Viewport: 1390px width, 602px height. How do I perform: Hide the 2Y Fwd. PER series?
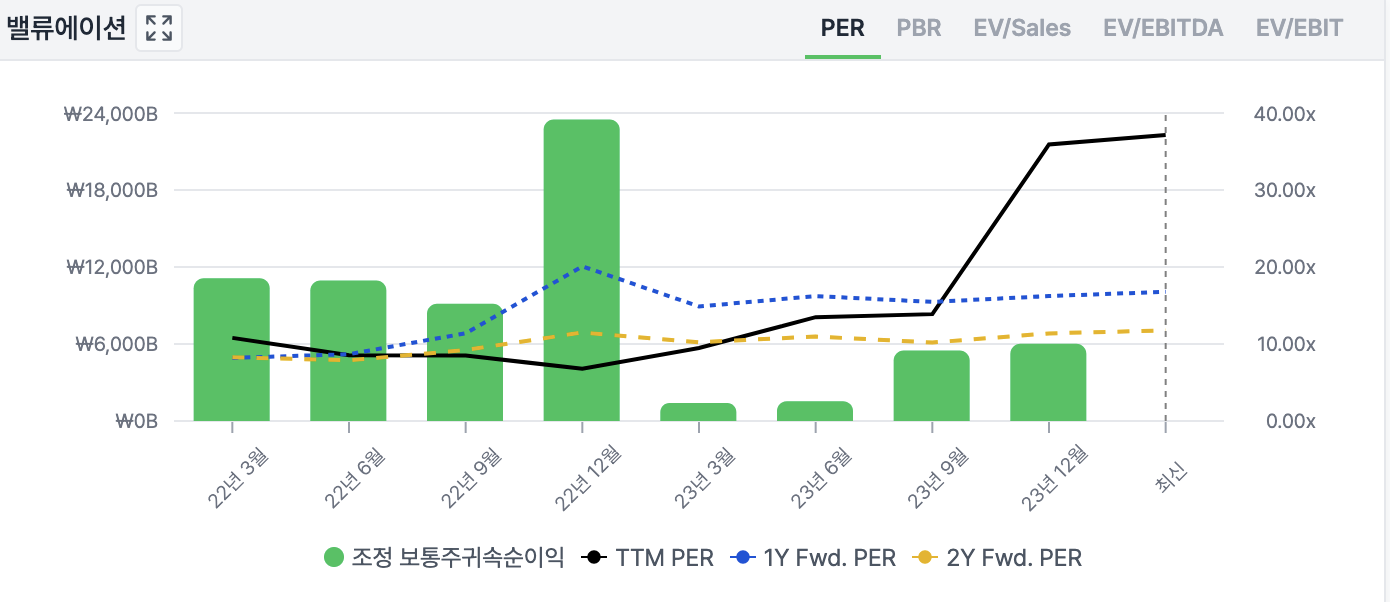(999, 557)
